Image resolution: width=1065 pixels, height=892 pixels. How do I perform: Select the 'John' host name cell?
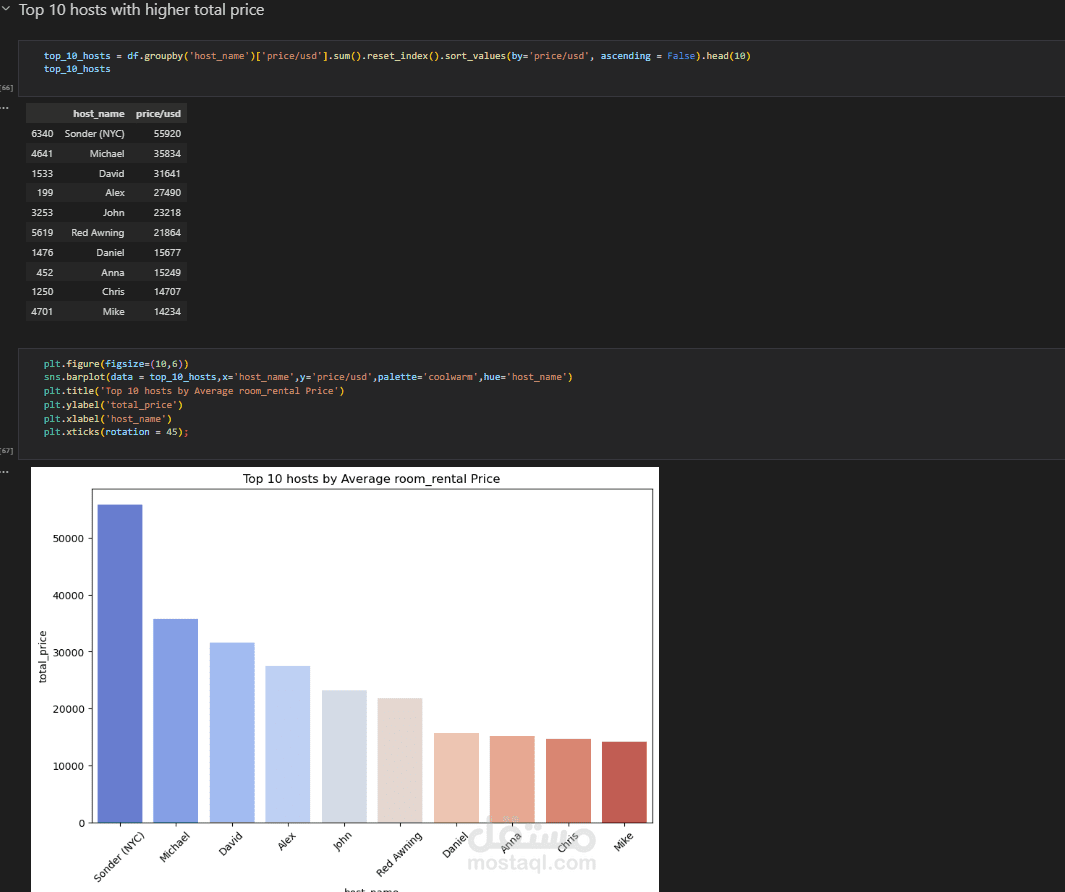(x=113, y=213)
